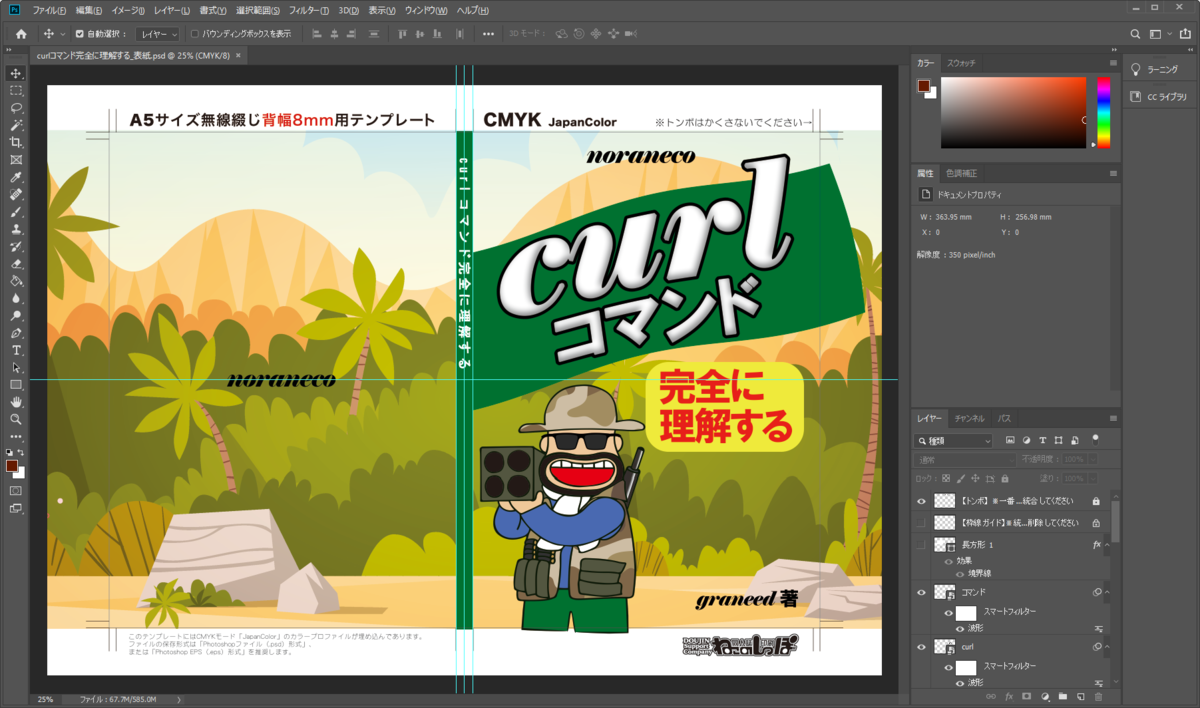Click the three-dots more options button in options bar

point(488,33)
